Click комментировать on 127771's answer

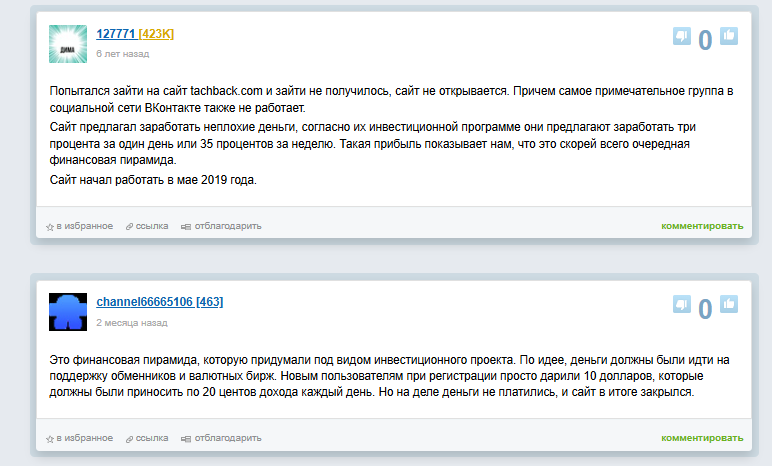pyautogui.click(x=702, y=226)
